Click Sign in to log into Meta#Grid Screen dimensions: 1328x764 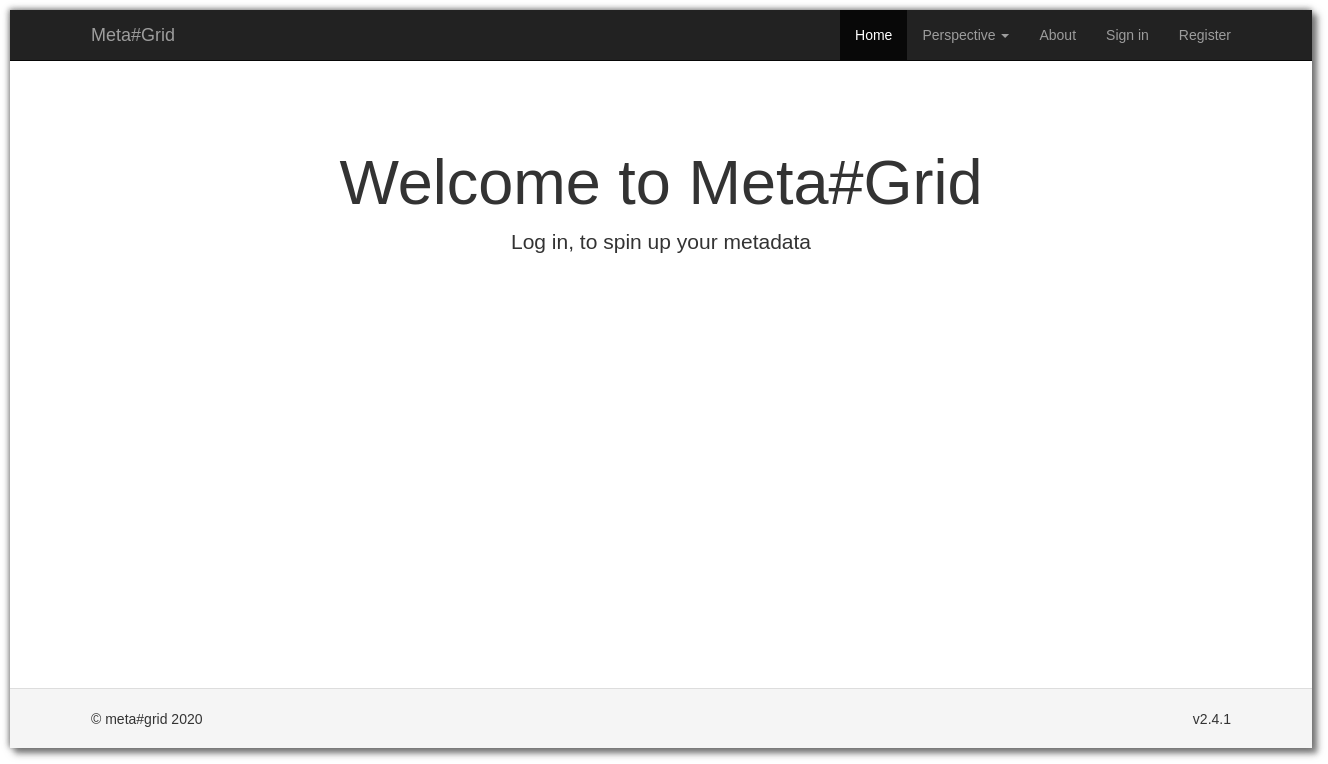pyautogui.click(x=1127, y=35)
